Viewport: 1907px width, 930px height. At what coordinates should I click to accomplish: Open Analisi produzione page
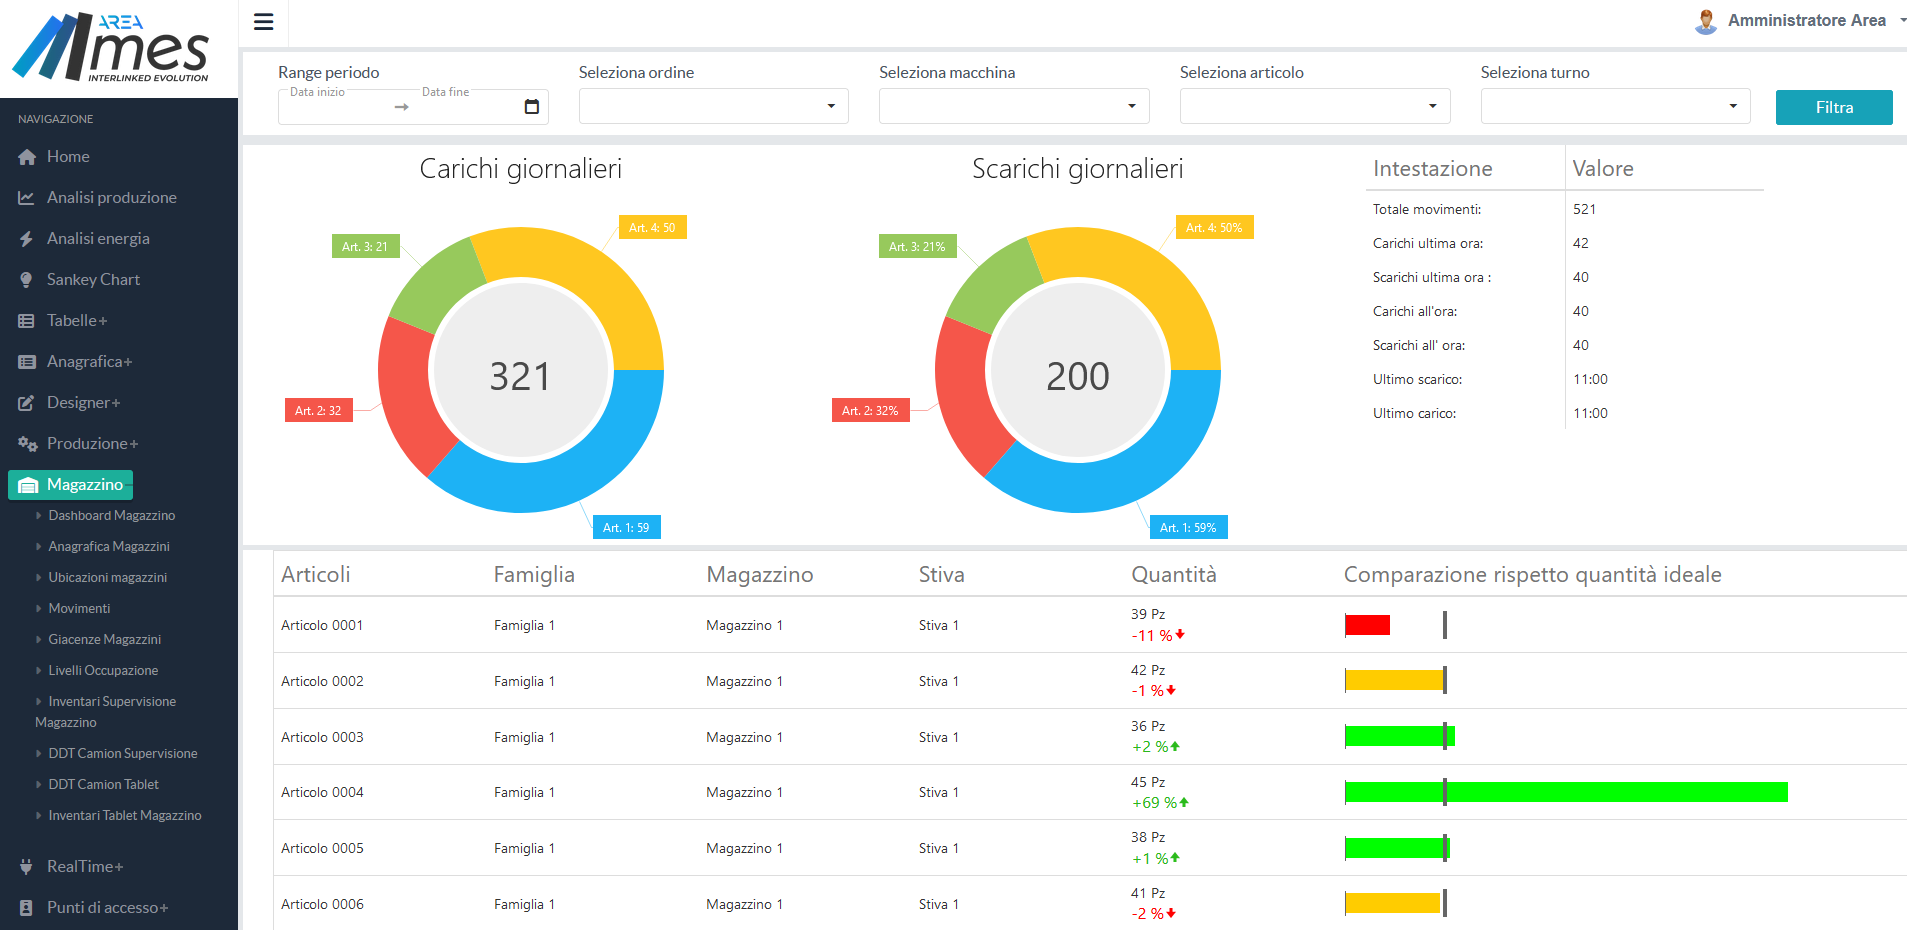[112, 198]
